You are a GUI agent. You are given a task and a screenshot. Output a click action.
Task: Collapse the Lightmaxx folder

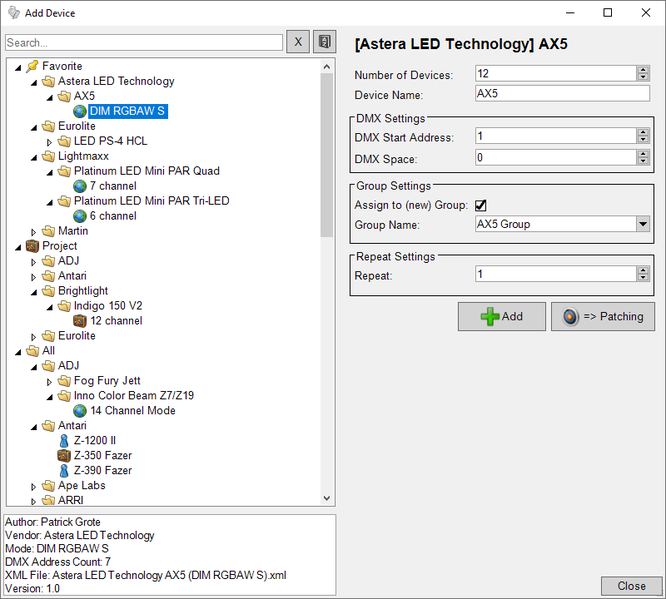[33, 156]
